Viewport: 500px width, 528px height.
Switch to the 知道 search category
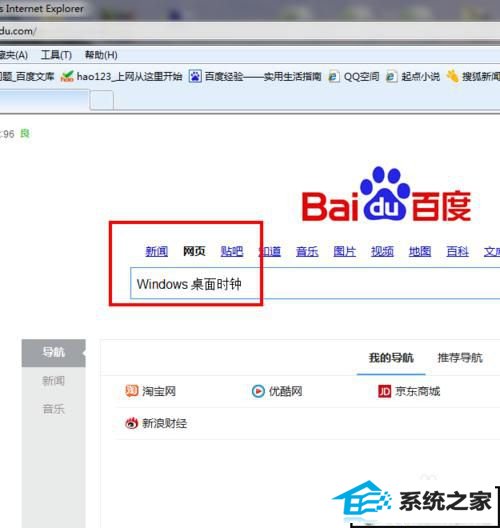270,251
